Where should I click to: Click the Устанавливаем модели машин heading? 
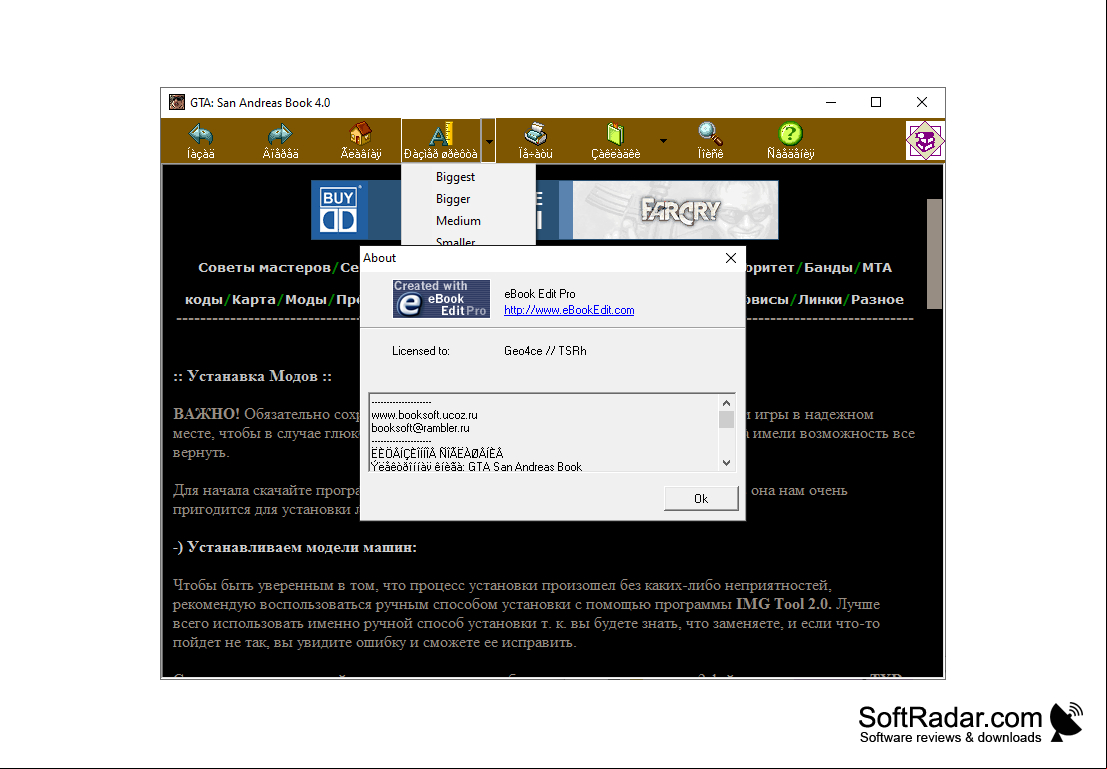294,547
